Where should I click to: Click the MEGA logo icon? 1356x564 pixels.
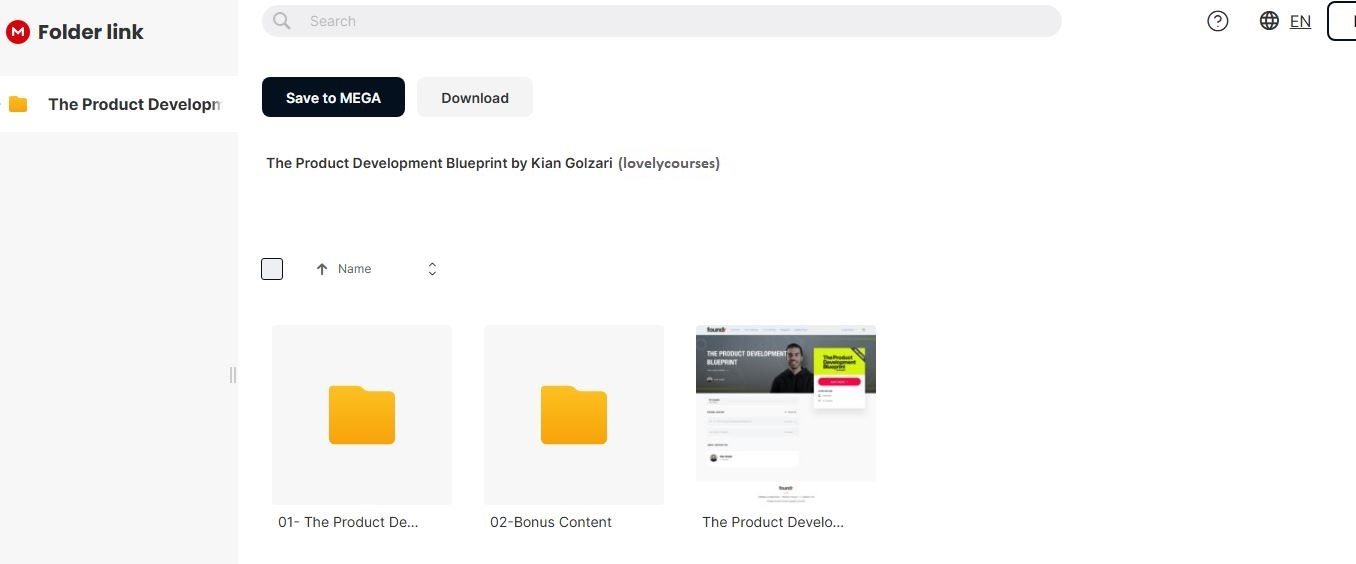click(x=18, y=32)
